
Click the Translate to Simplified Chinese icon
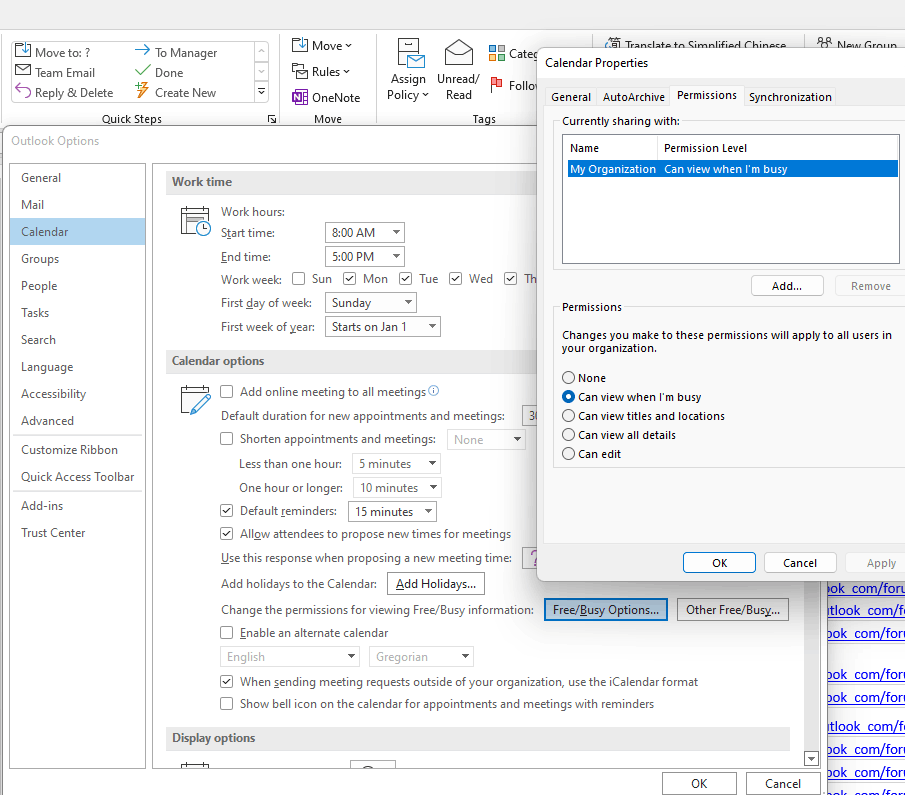(x=612, y=44)
